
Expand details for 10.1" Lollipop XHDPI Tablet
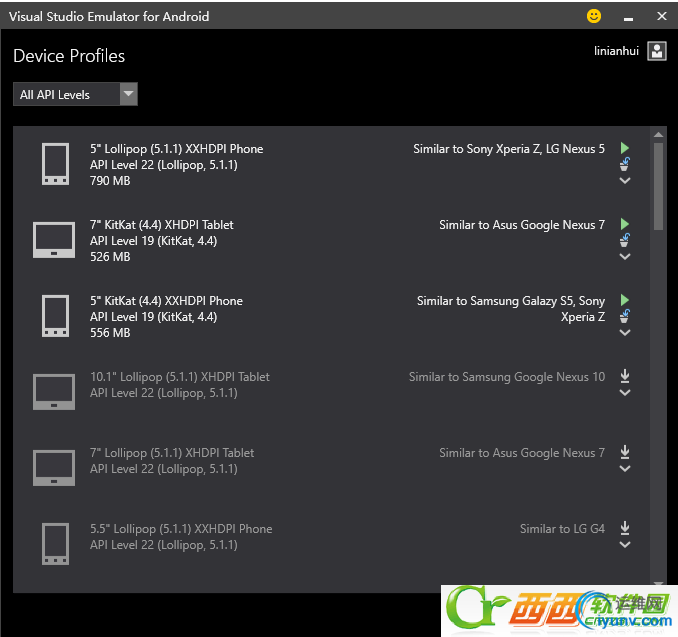pos(624,393)
